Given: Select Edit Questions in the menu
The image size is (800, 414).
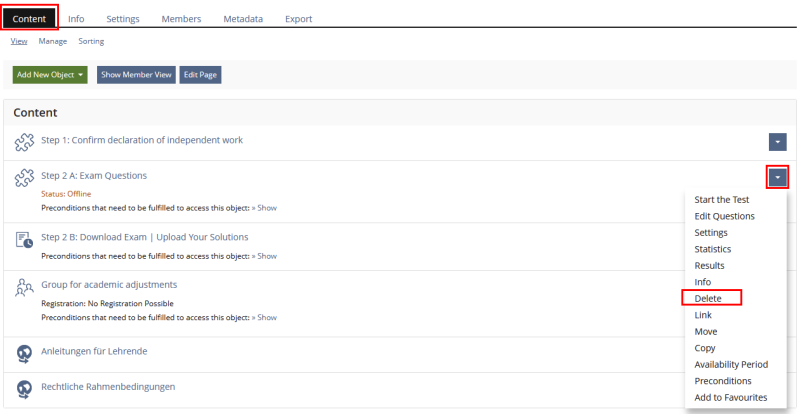Looking at the screenshot, I should [724, 216].
